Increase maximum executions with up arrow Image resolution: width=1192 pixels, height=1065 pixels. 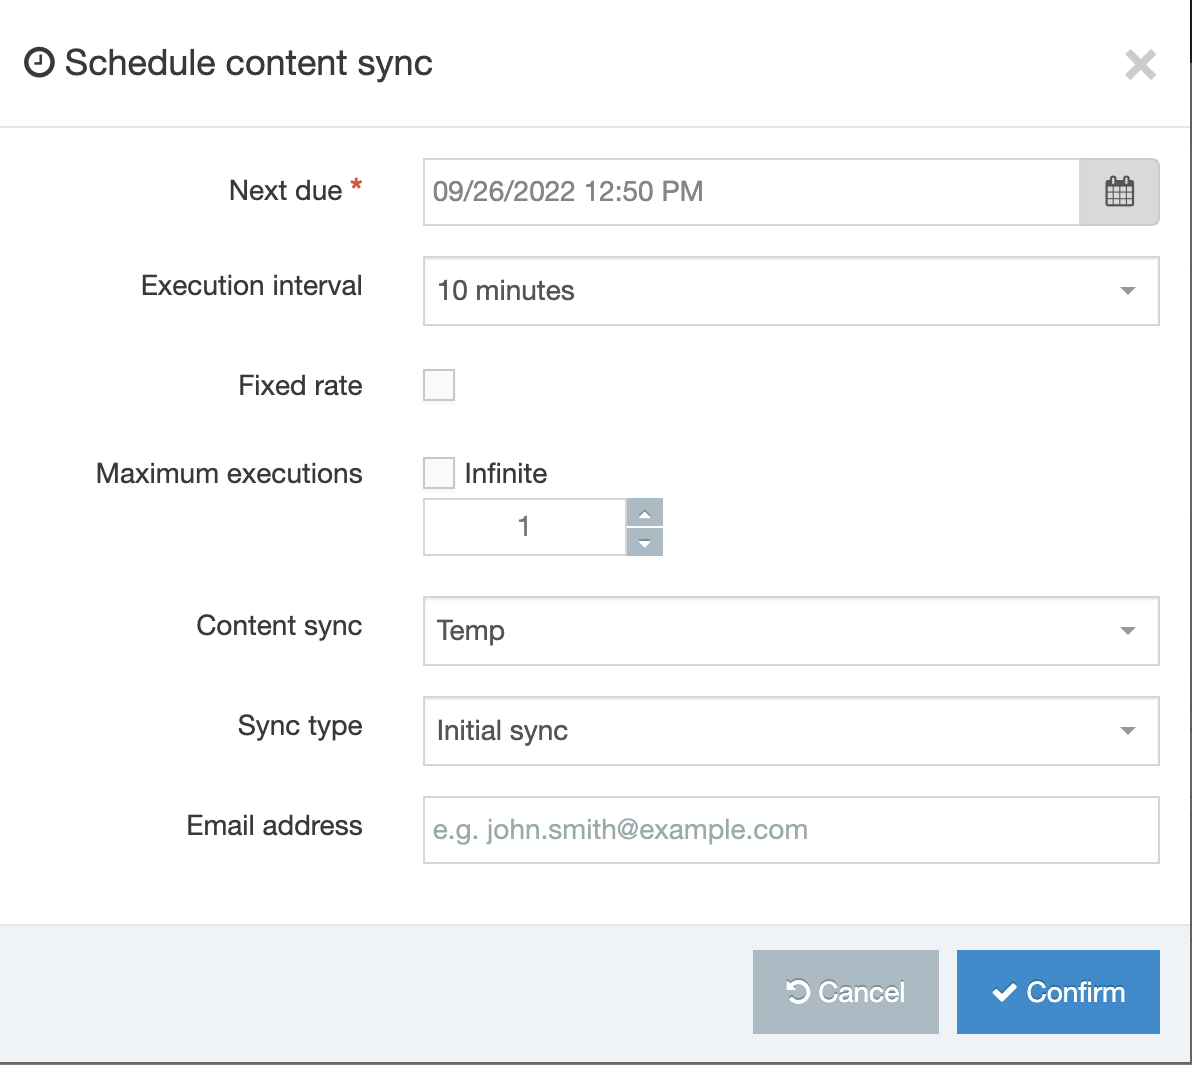(645, 513)
